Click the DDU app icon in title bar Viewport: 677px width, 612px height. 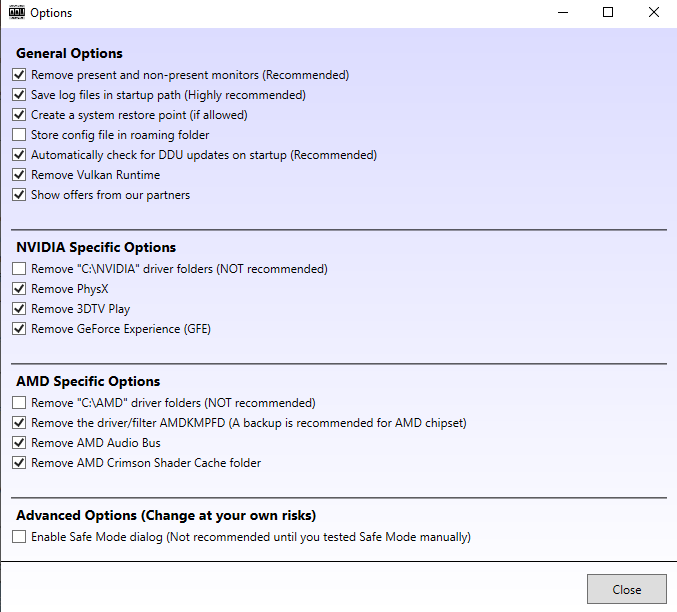(17, 12)
